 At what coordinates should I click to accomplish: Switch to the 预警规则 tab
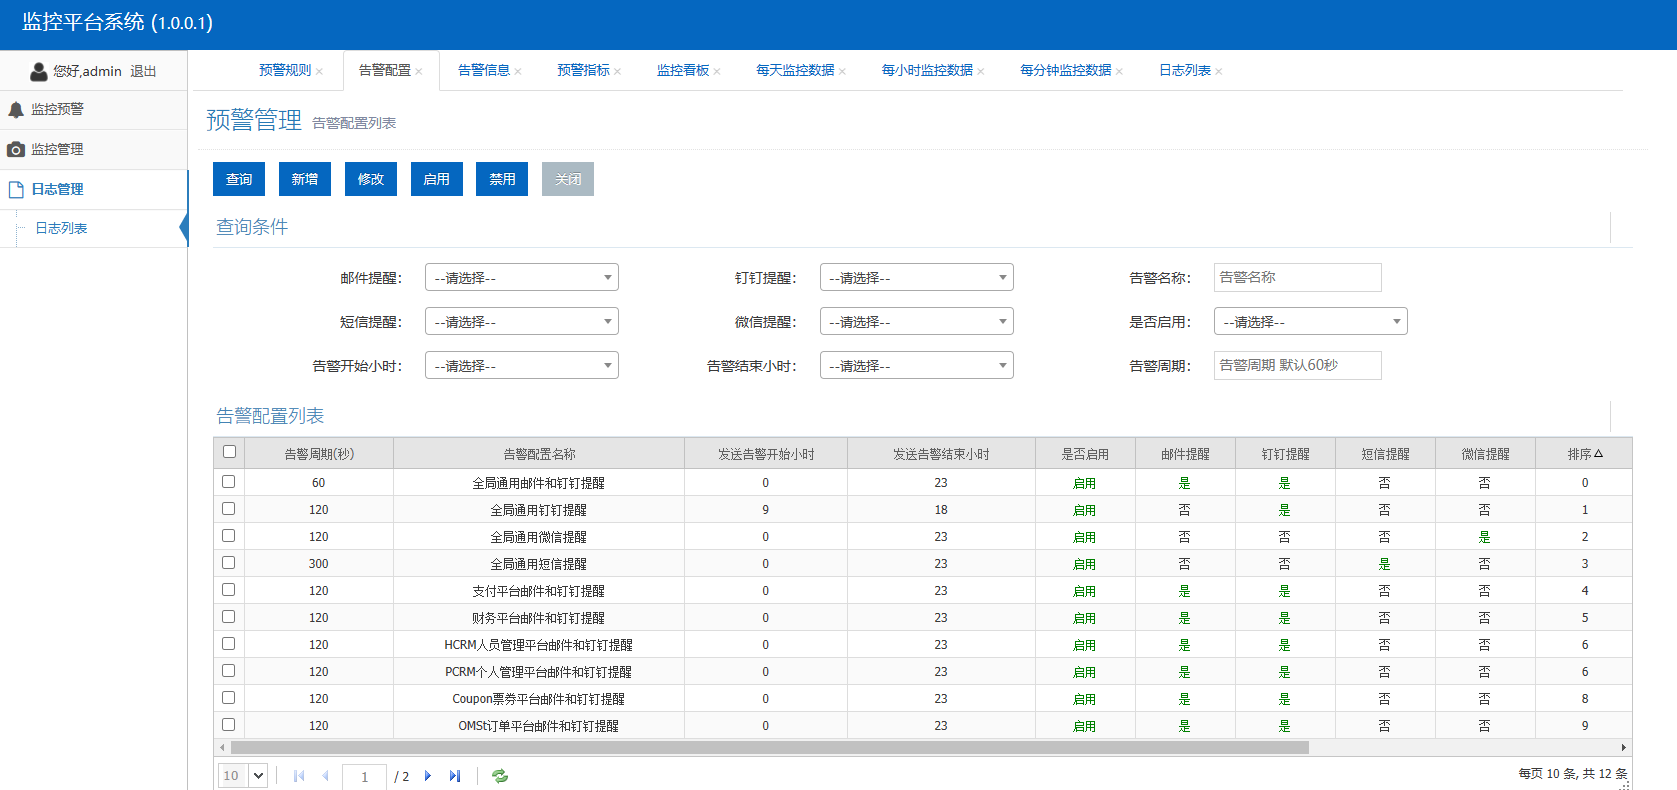click(285, 70)
